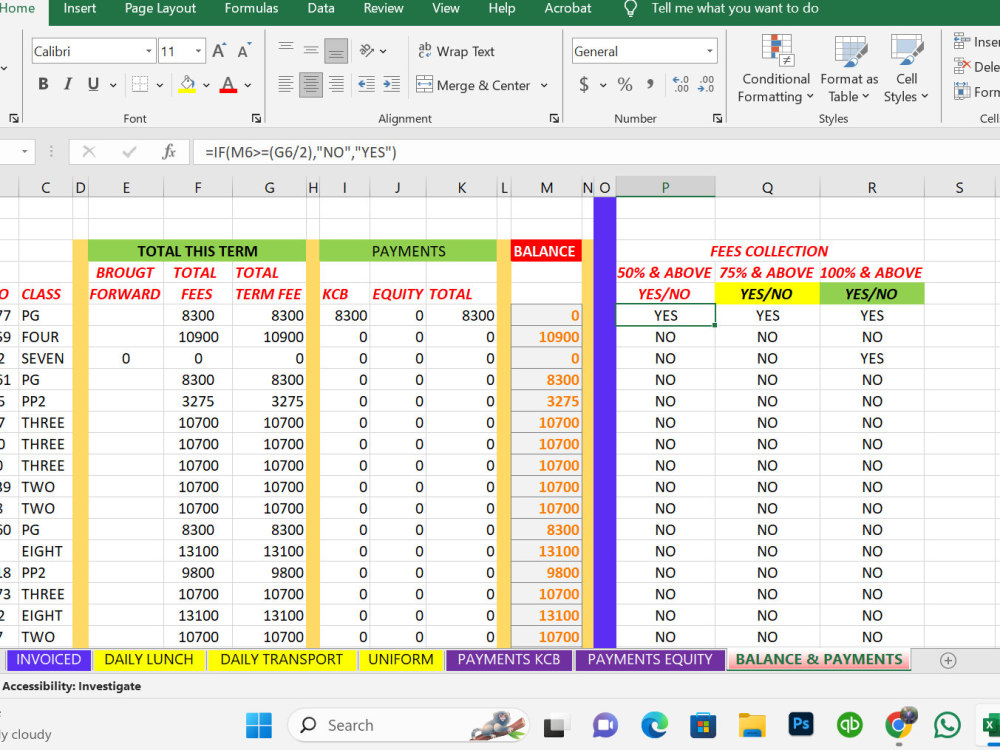Select Align Left icon
The height and width of the screenshot is (750, 1000).
[286, 84]
